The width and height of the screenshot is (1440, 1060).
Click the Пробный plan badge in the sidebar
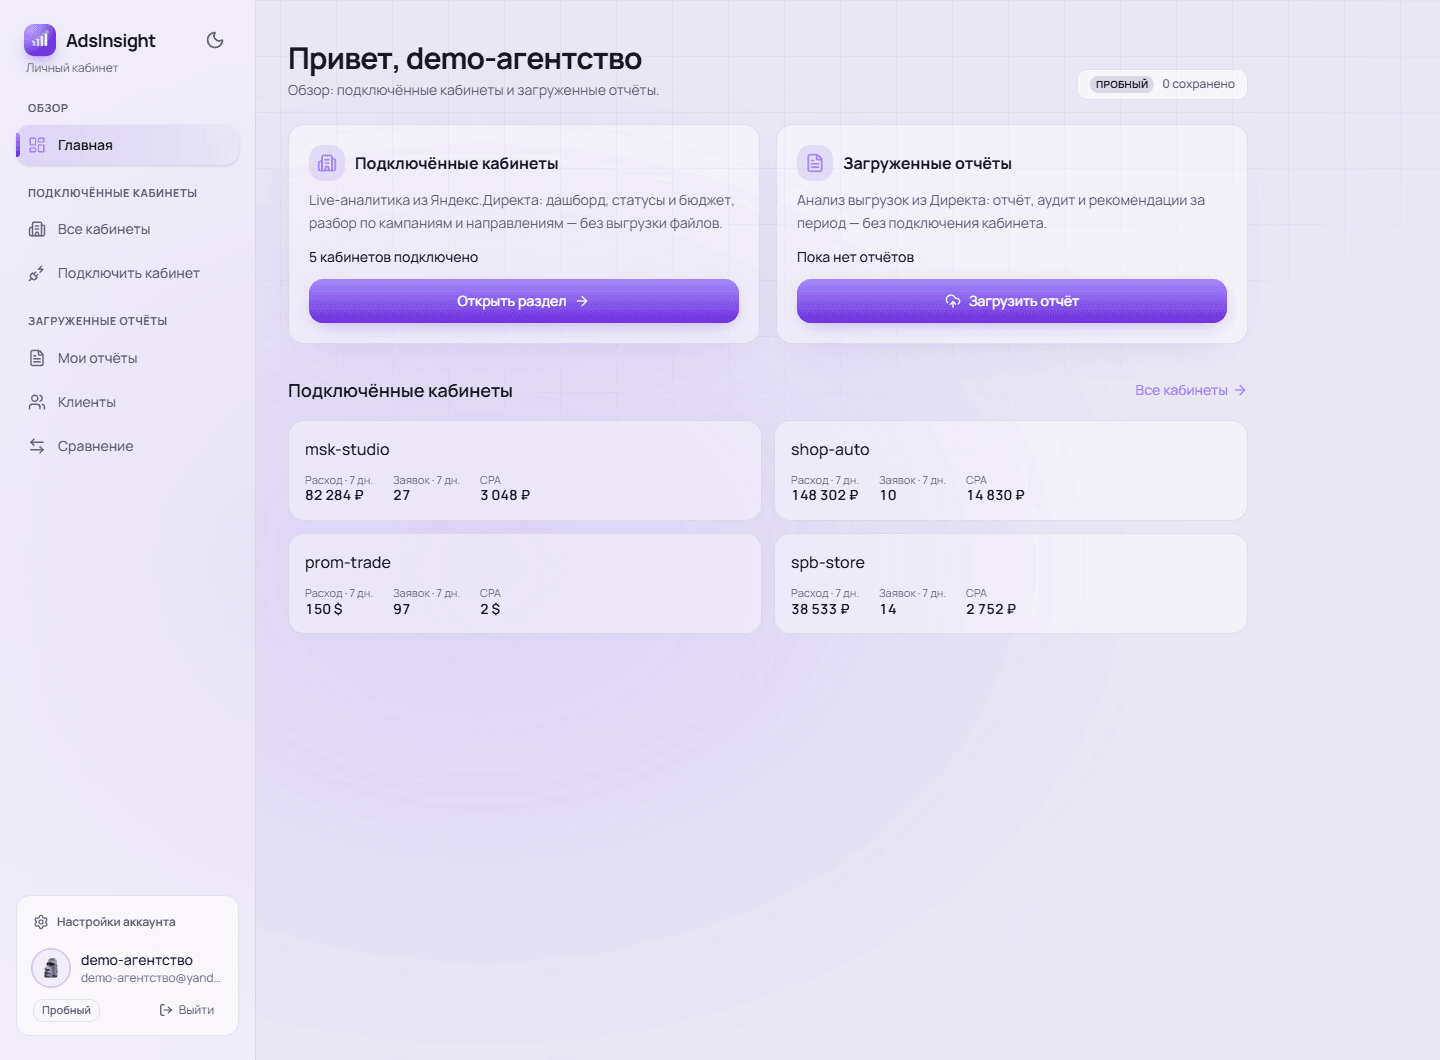[66, 1010]
